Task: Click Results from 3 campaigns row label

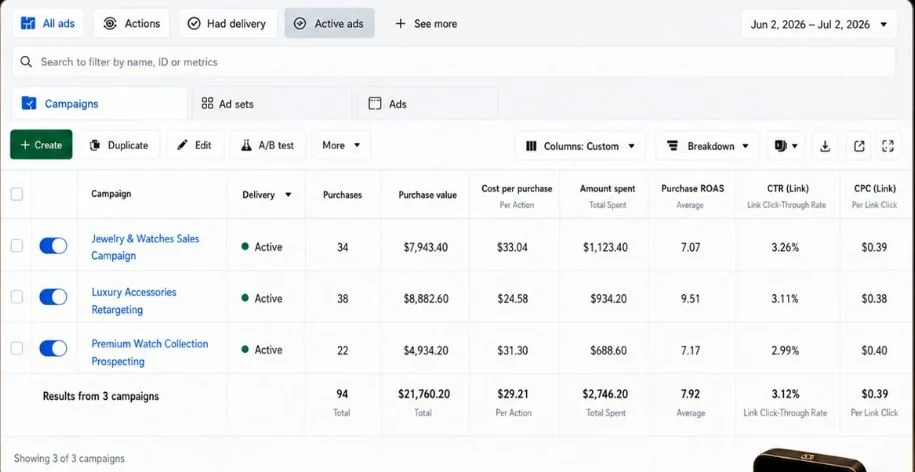Action: [x=100, y=396]
